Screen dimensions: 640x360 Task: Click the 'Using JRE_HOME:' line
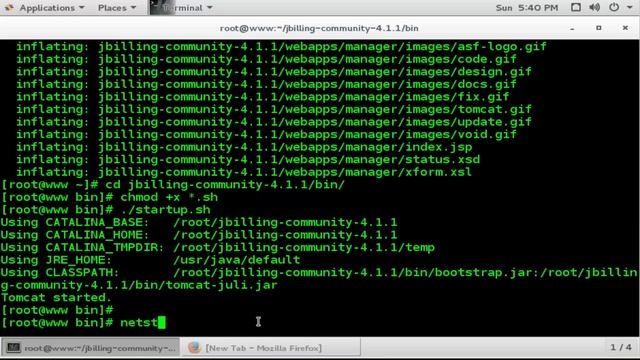[x=151, y=260]
